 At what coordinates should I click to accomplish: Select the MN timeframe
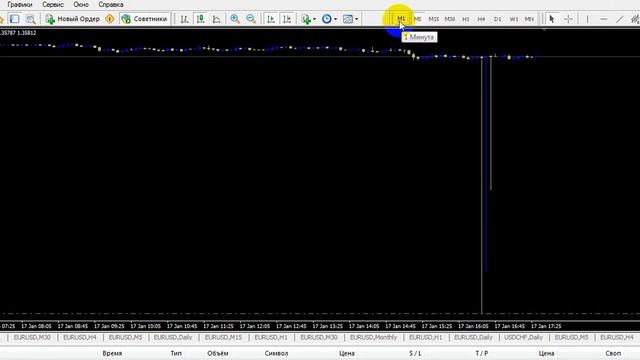point(529,19)
